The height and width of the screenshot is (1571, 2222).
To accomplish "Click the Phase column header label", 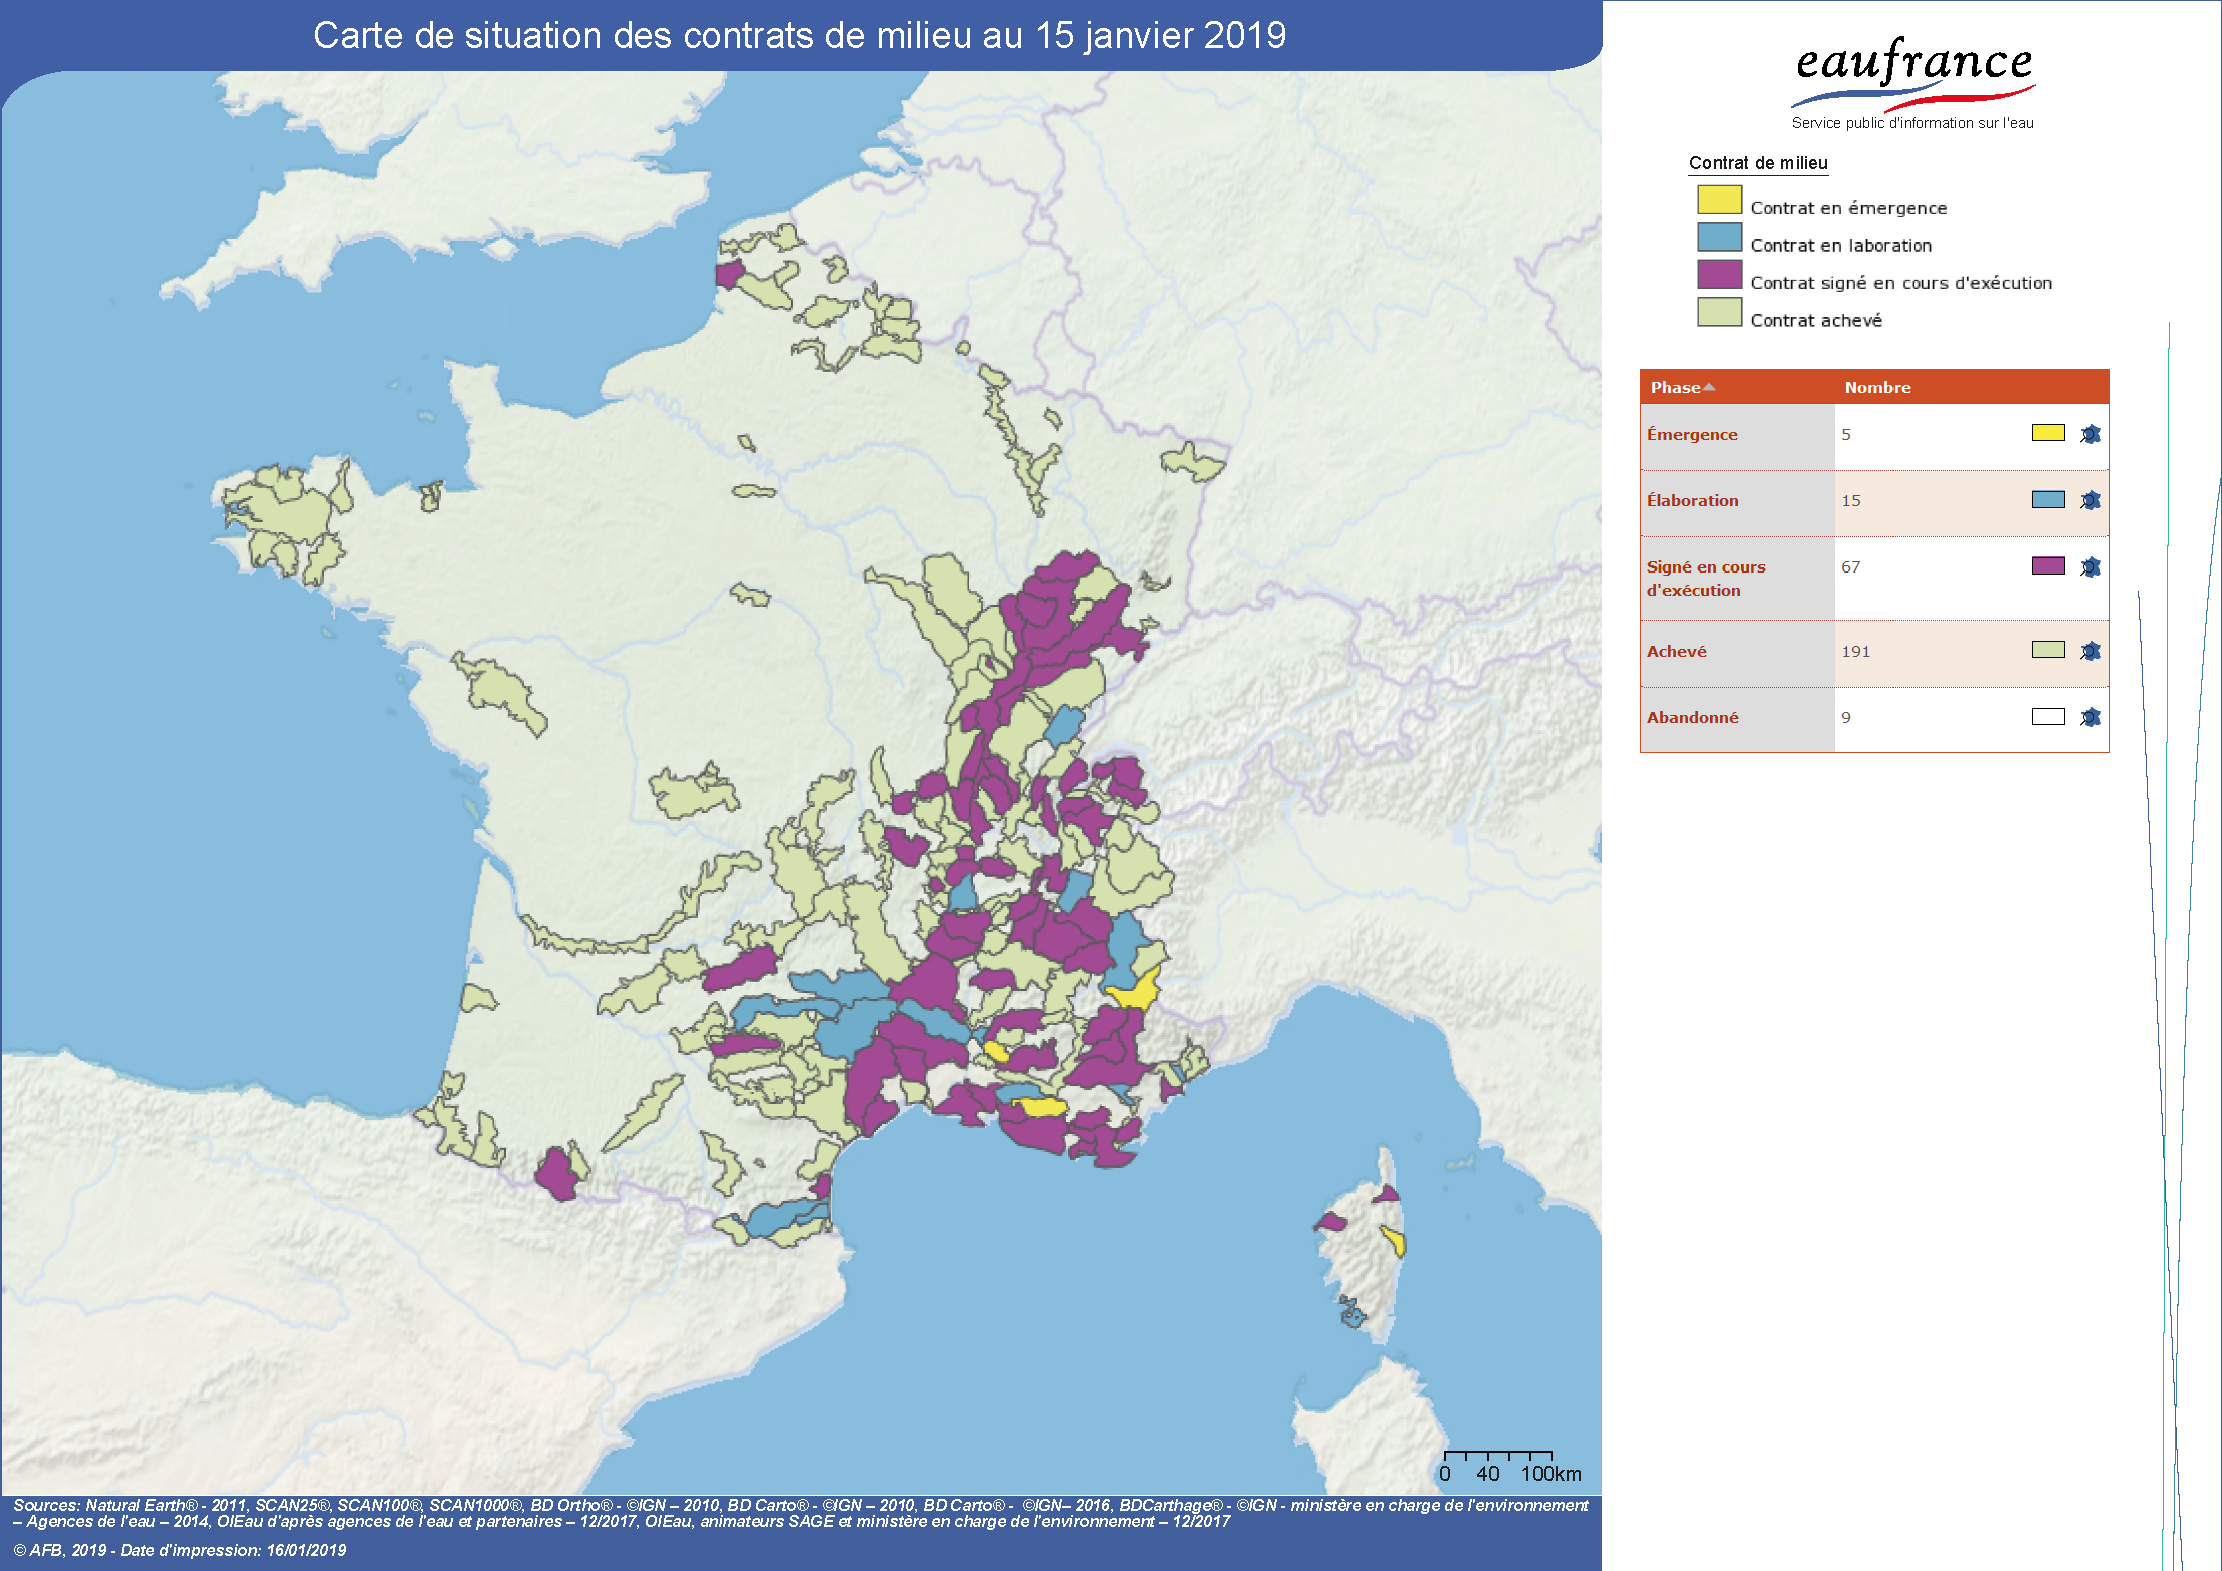I will (x=1675, y=387).
